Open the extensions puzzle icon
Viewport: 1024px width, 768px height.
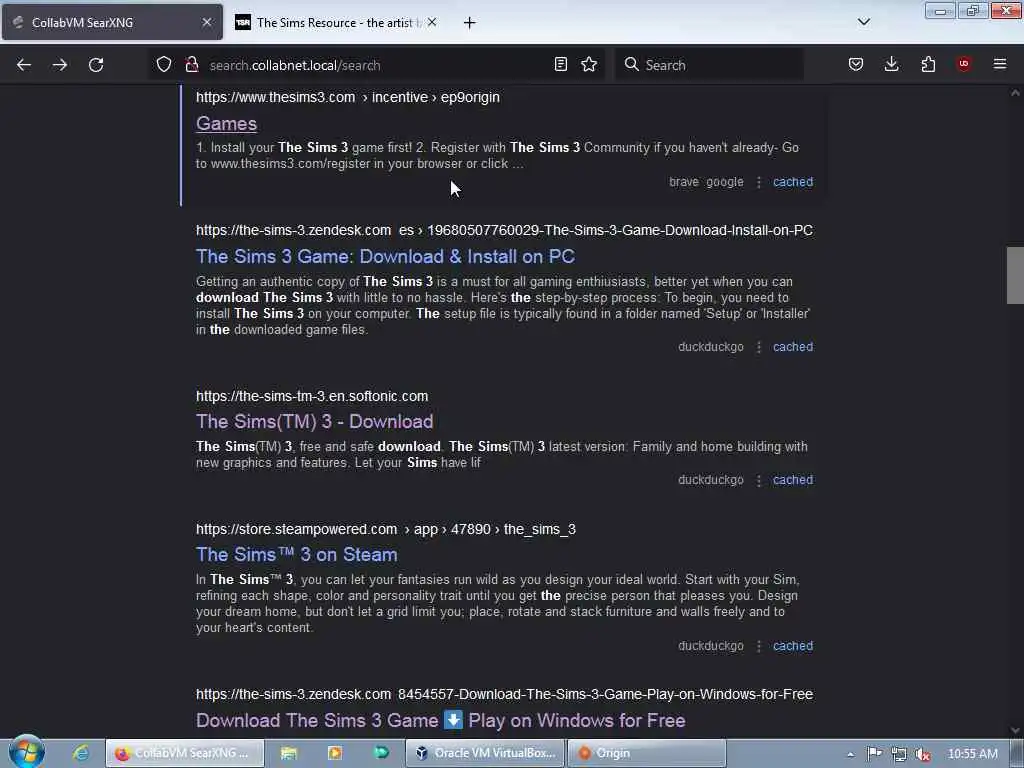tap(928, 64)
